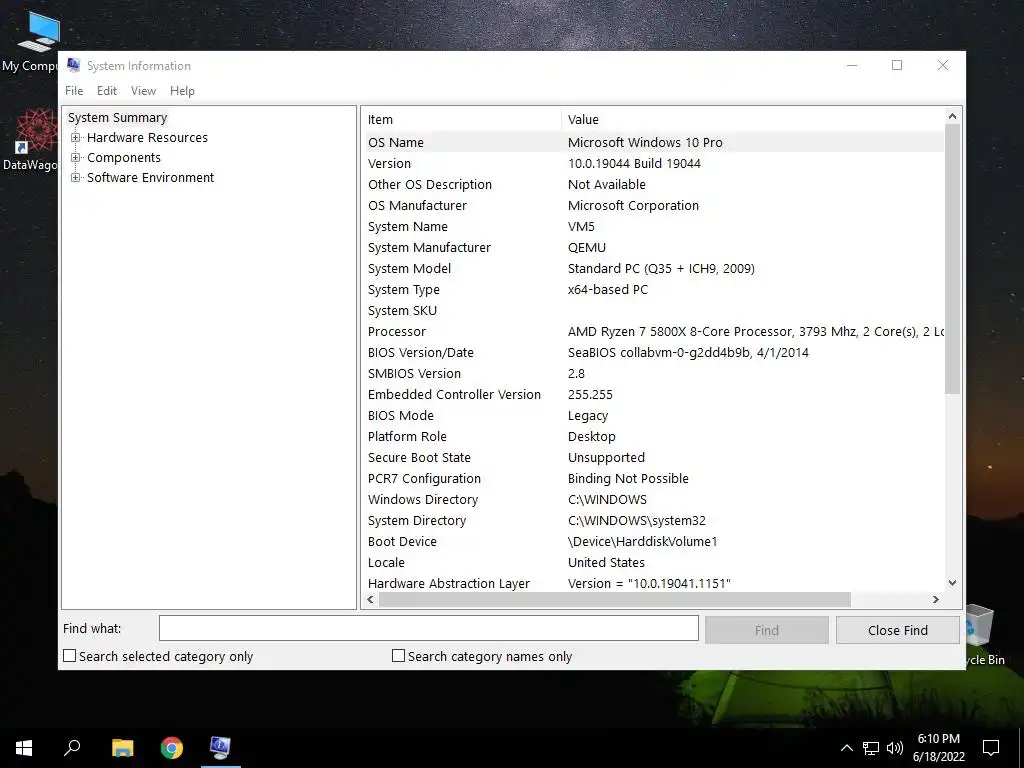Select Components tree item

123,158
